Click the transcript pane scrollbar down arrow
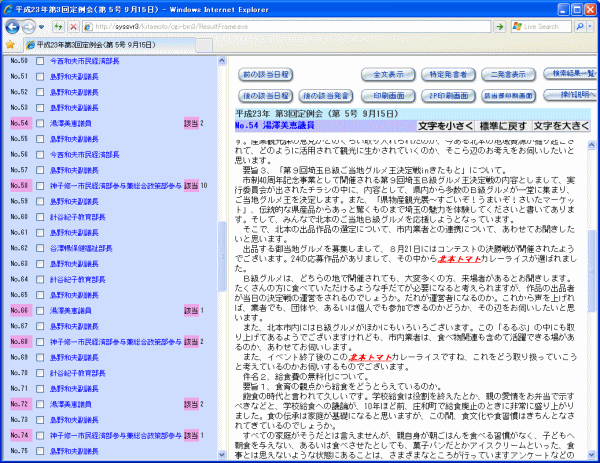Image resolution: width=600 pixels, height=463 pixels. (592, 455)
